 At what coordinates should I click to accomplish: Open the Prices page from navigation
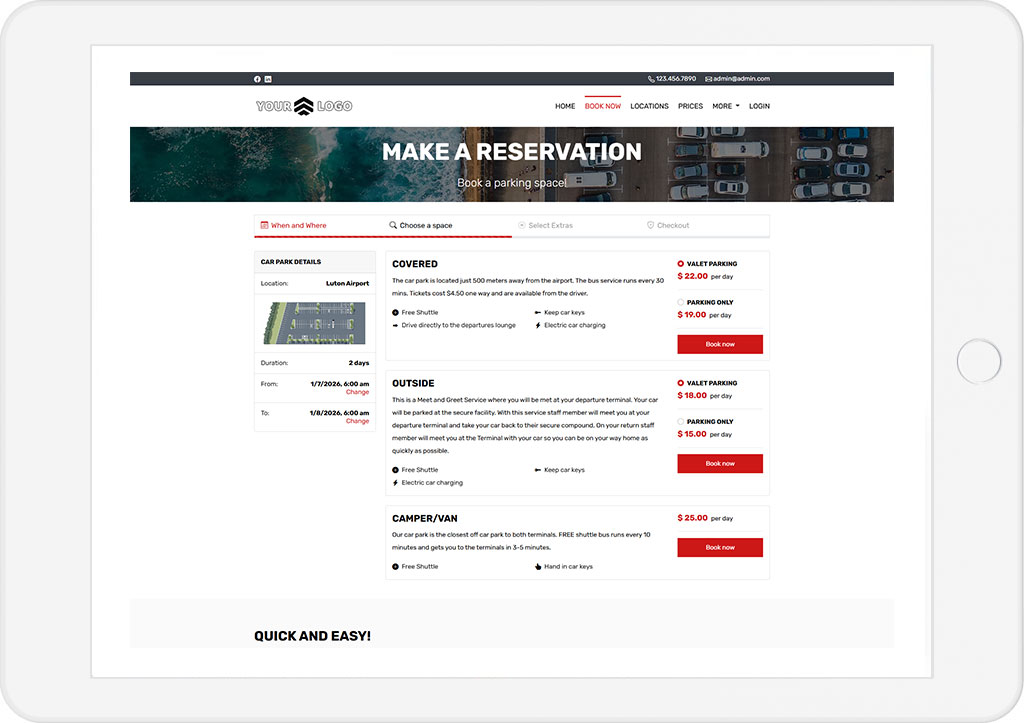click(690, 106)
